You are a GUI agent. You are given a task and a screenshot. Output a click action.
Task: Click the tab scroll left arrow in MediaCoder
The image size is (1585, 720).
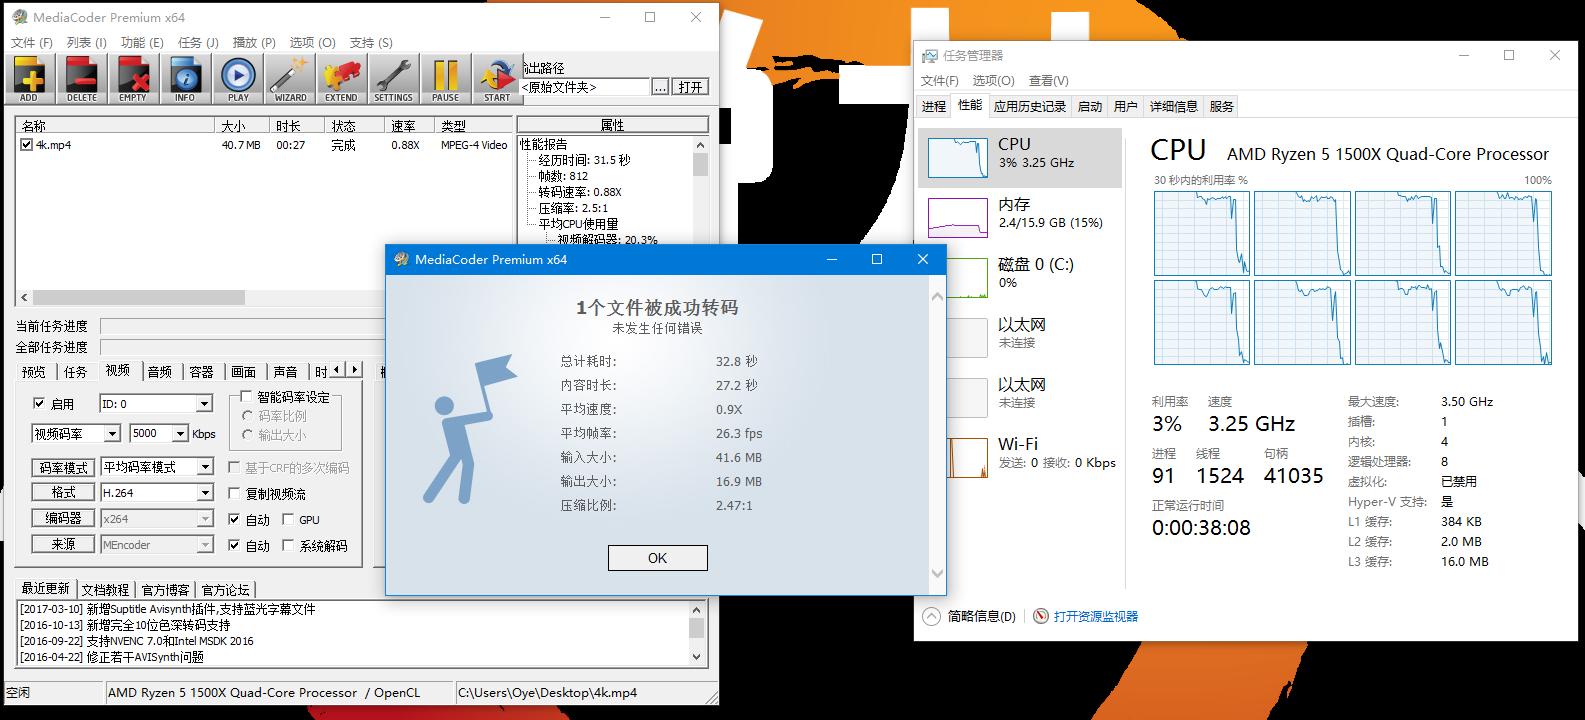click(x=338, y=369)
